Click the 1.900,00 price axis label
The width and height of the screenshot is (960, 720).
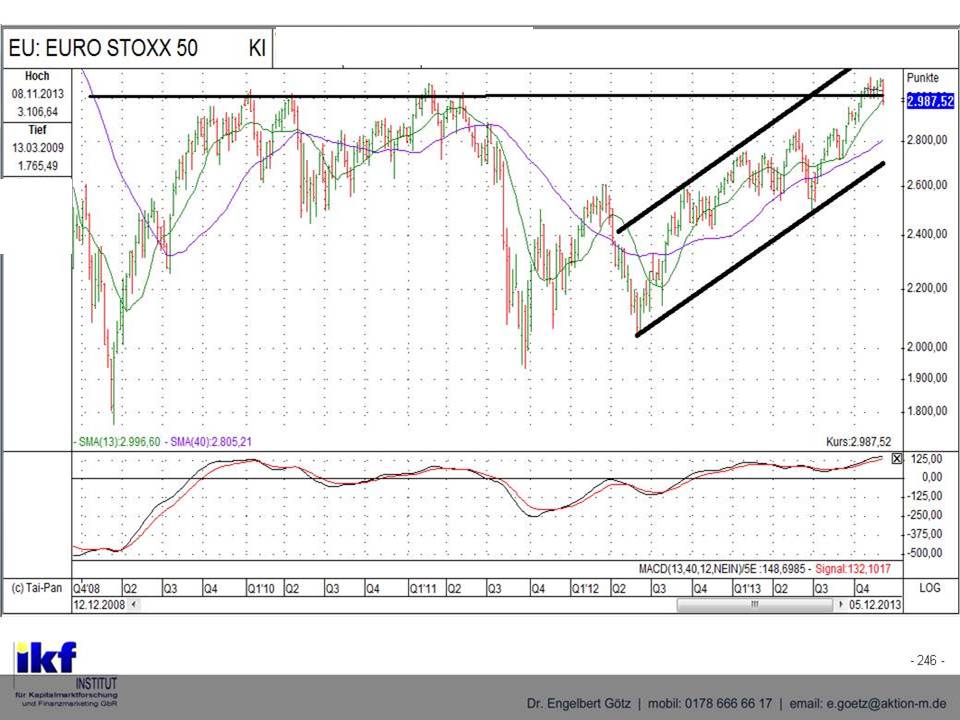coord(927,378)
